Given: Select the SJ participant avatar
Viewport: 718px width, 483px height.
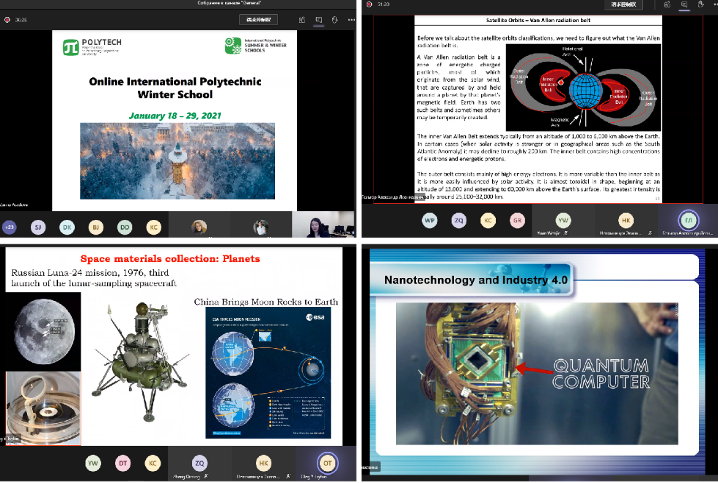Looking at the screenshot, I should [x=39, y=227].
